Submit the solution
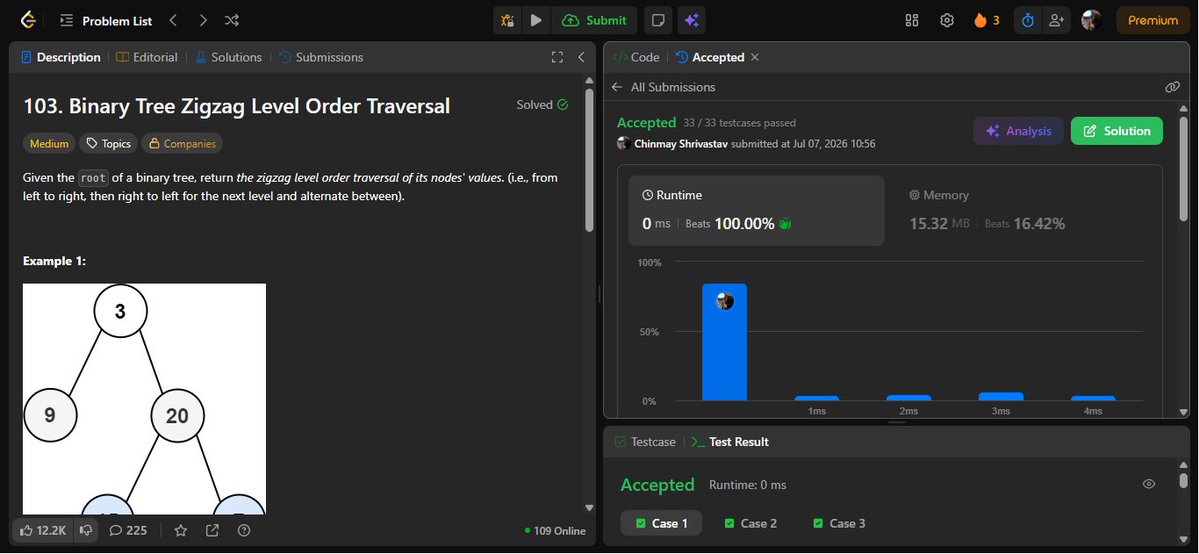This screenshot has height=554, width=1199. click(x=594, y=21)
